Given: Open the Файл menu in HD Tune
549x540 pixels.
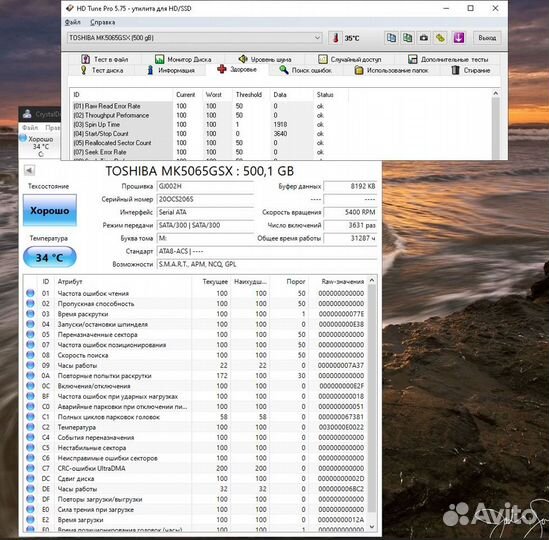Looking at the screenshot, I should (x=72, y=22).
